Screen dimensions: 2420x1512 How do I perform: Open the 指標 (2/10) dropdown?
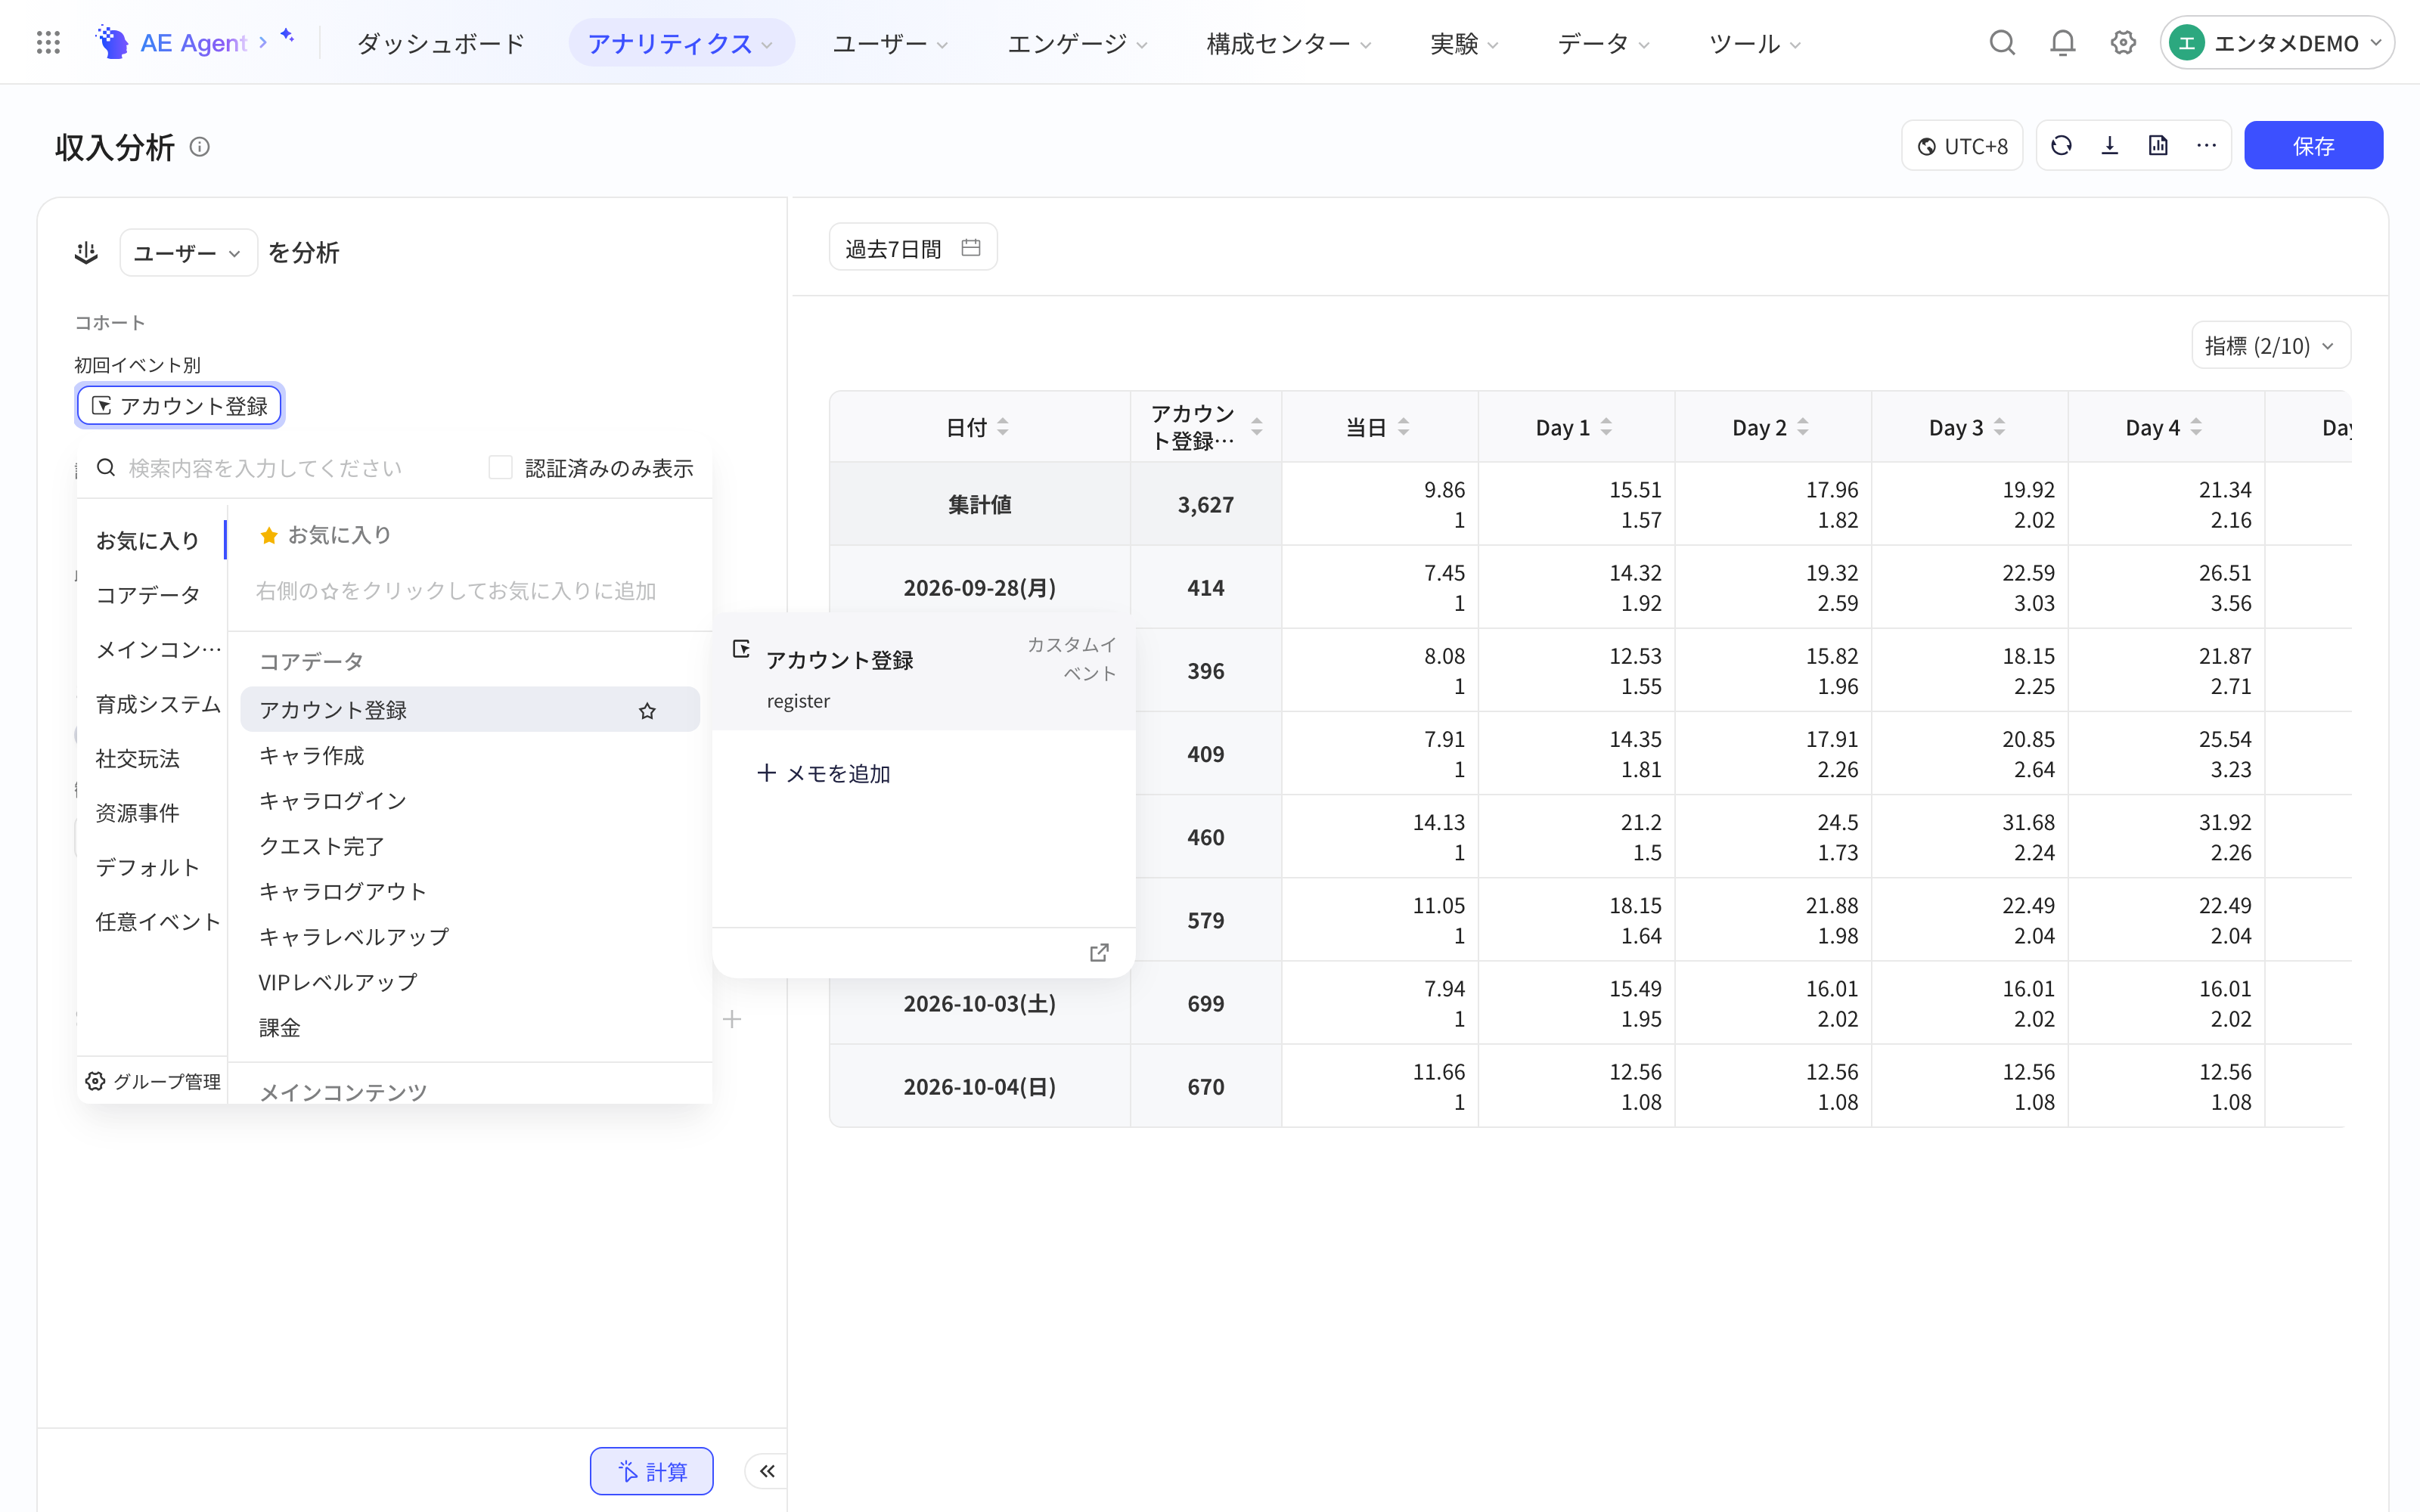[x=2270, y=346]
